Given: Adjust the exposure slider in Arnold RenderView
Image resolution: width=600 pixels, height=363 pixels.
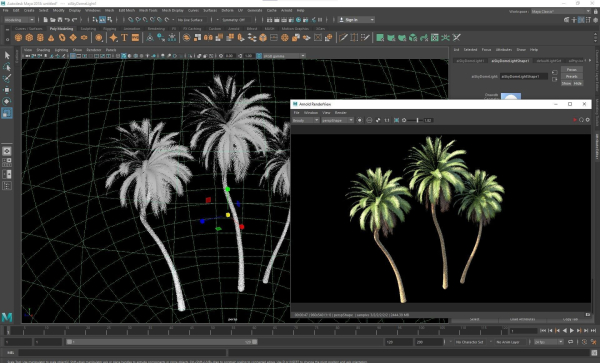Looking at the screenshot, I should coord(417,120).
